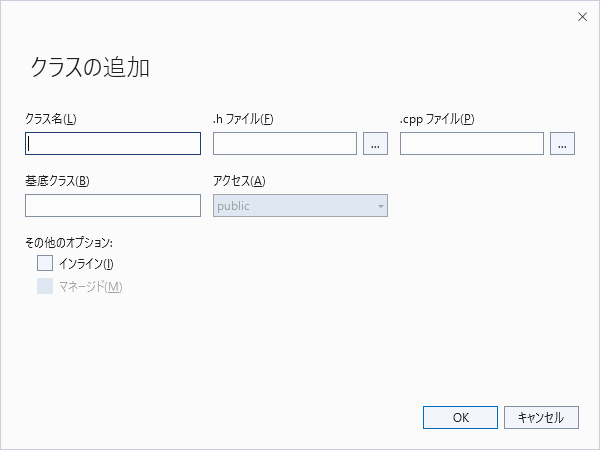Image resolution: width=600 pixels, height=450 pixels.
Task: Focus the .h ファイル text field
Action: (285, 144)
